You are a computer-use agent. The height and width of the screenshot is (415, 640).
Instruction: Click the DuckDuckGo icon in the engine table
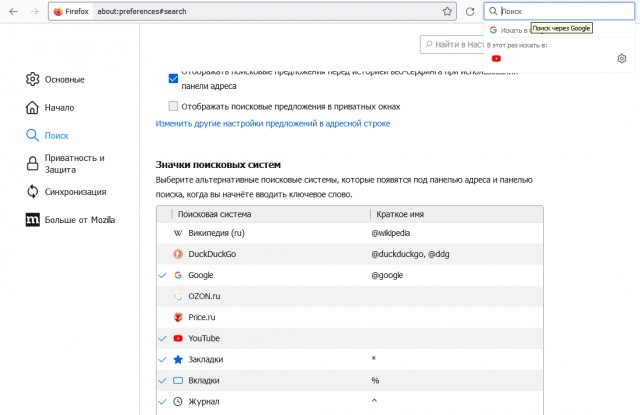178,254
